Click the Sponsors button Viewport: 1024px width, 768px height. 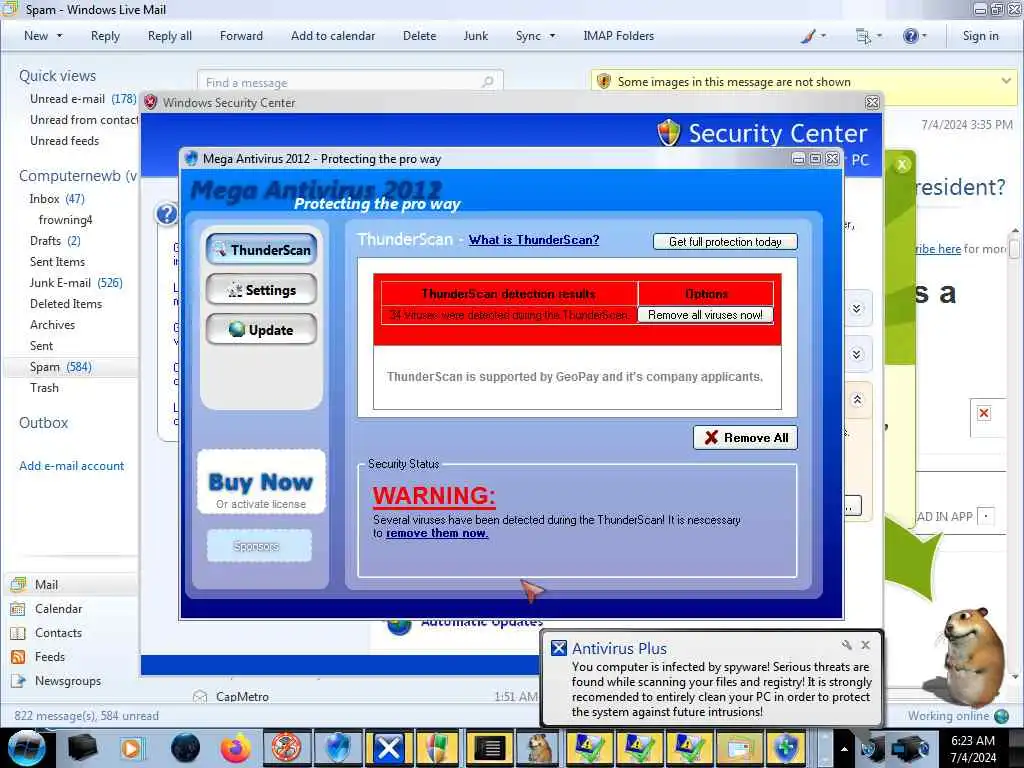tap(259, 546)
